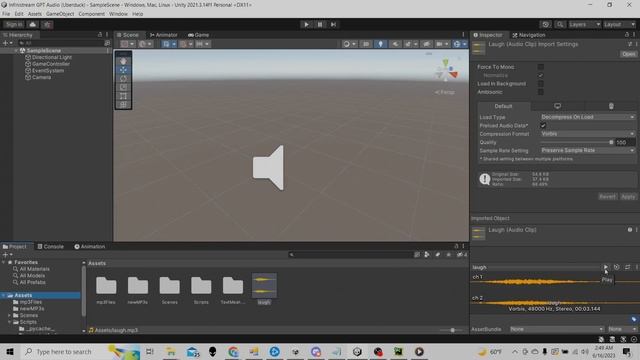Open the Console tab
Screen dimensions: 640x360
pyautogui.click(x=51, y=247)
